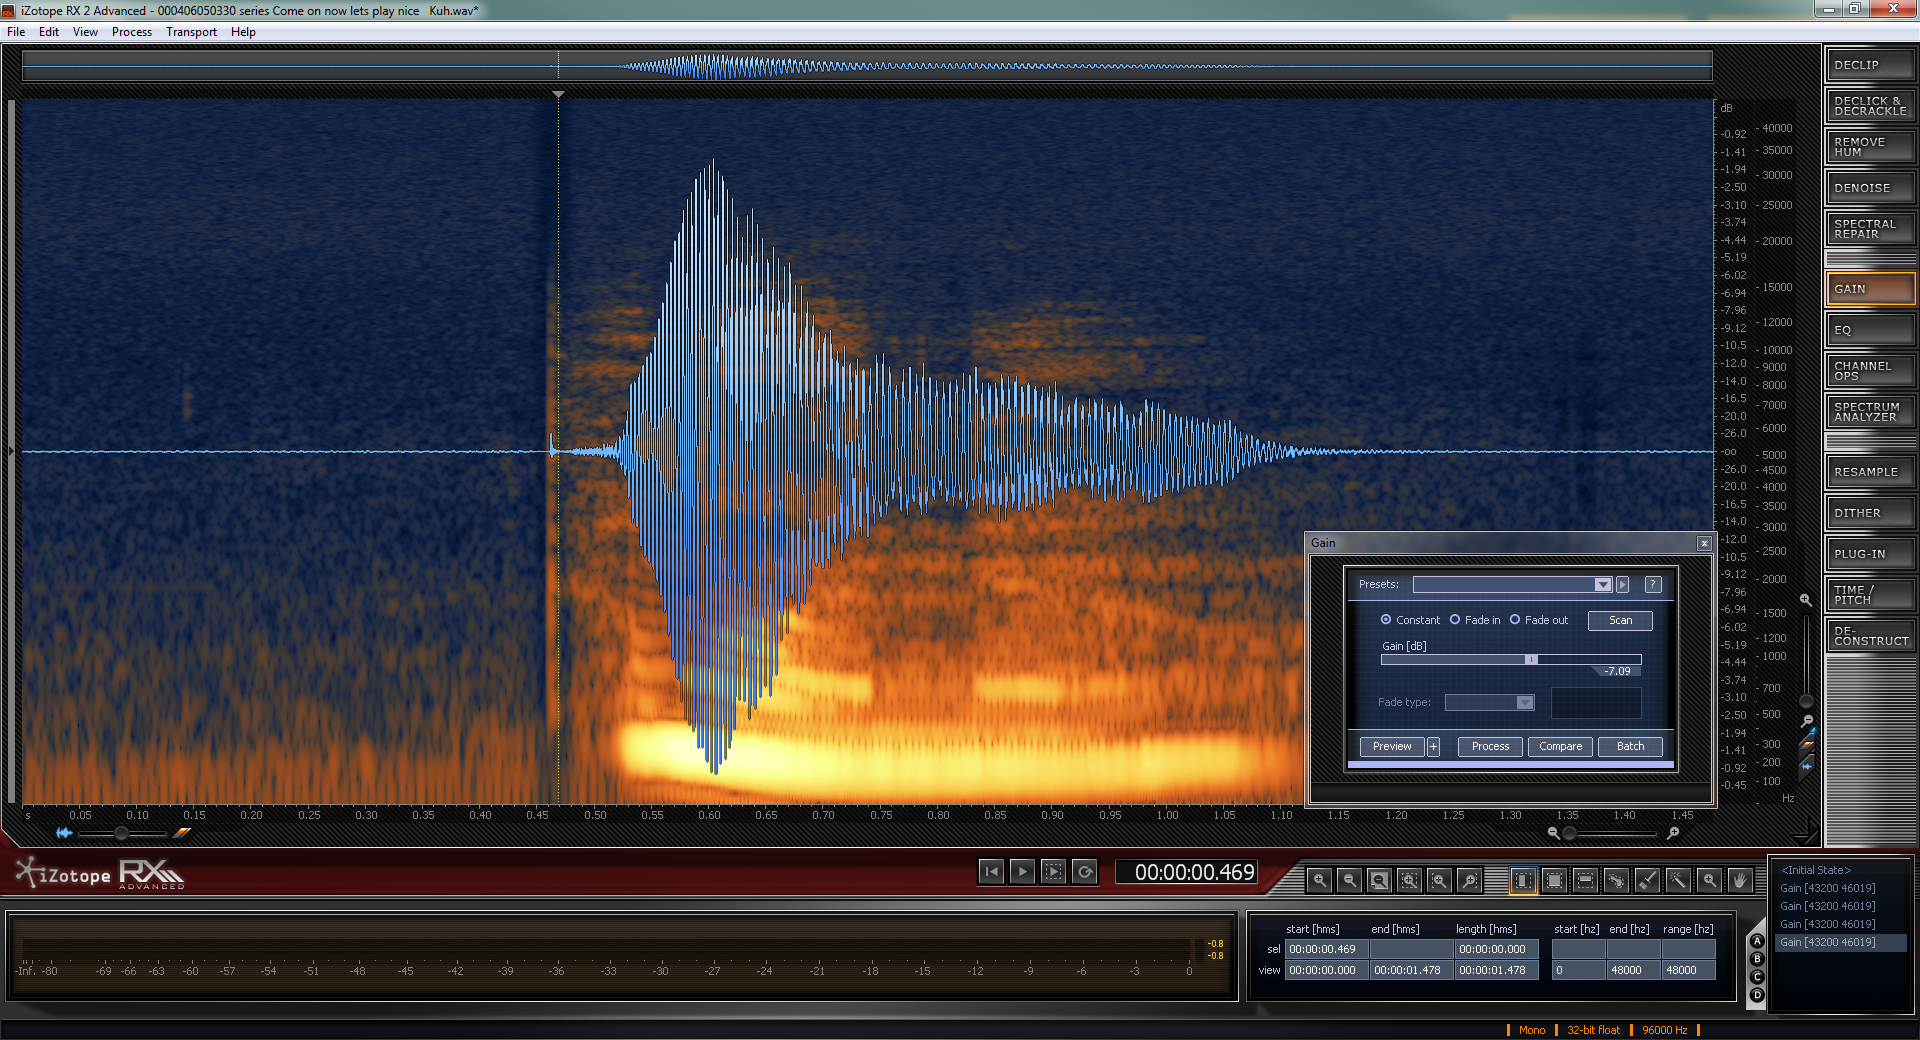Toggle loop playback icon
The height and width of the screenshot is (1040, 1920).
[x=1084, y=872]
